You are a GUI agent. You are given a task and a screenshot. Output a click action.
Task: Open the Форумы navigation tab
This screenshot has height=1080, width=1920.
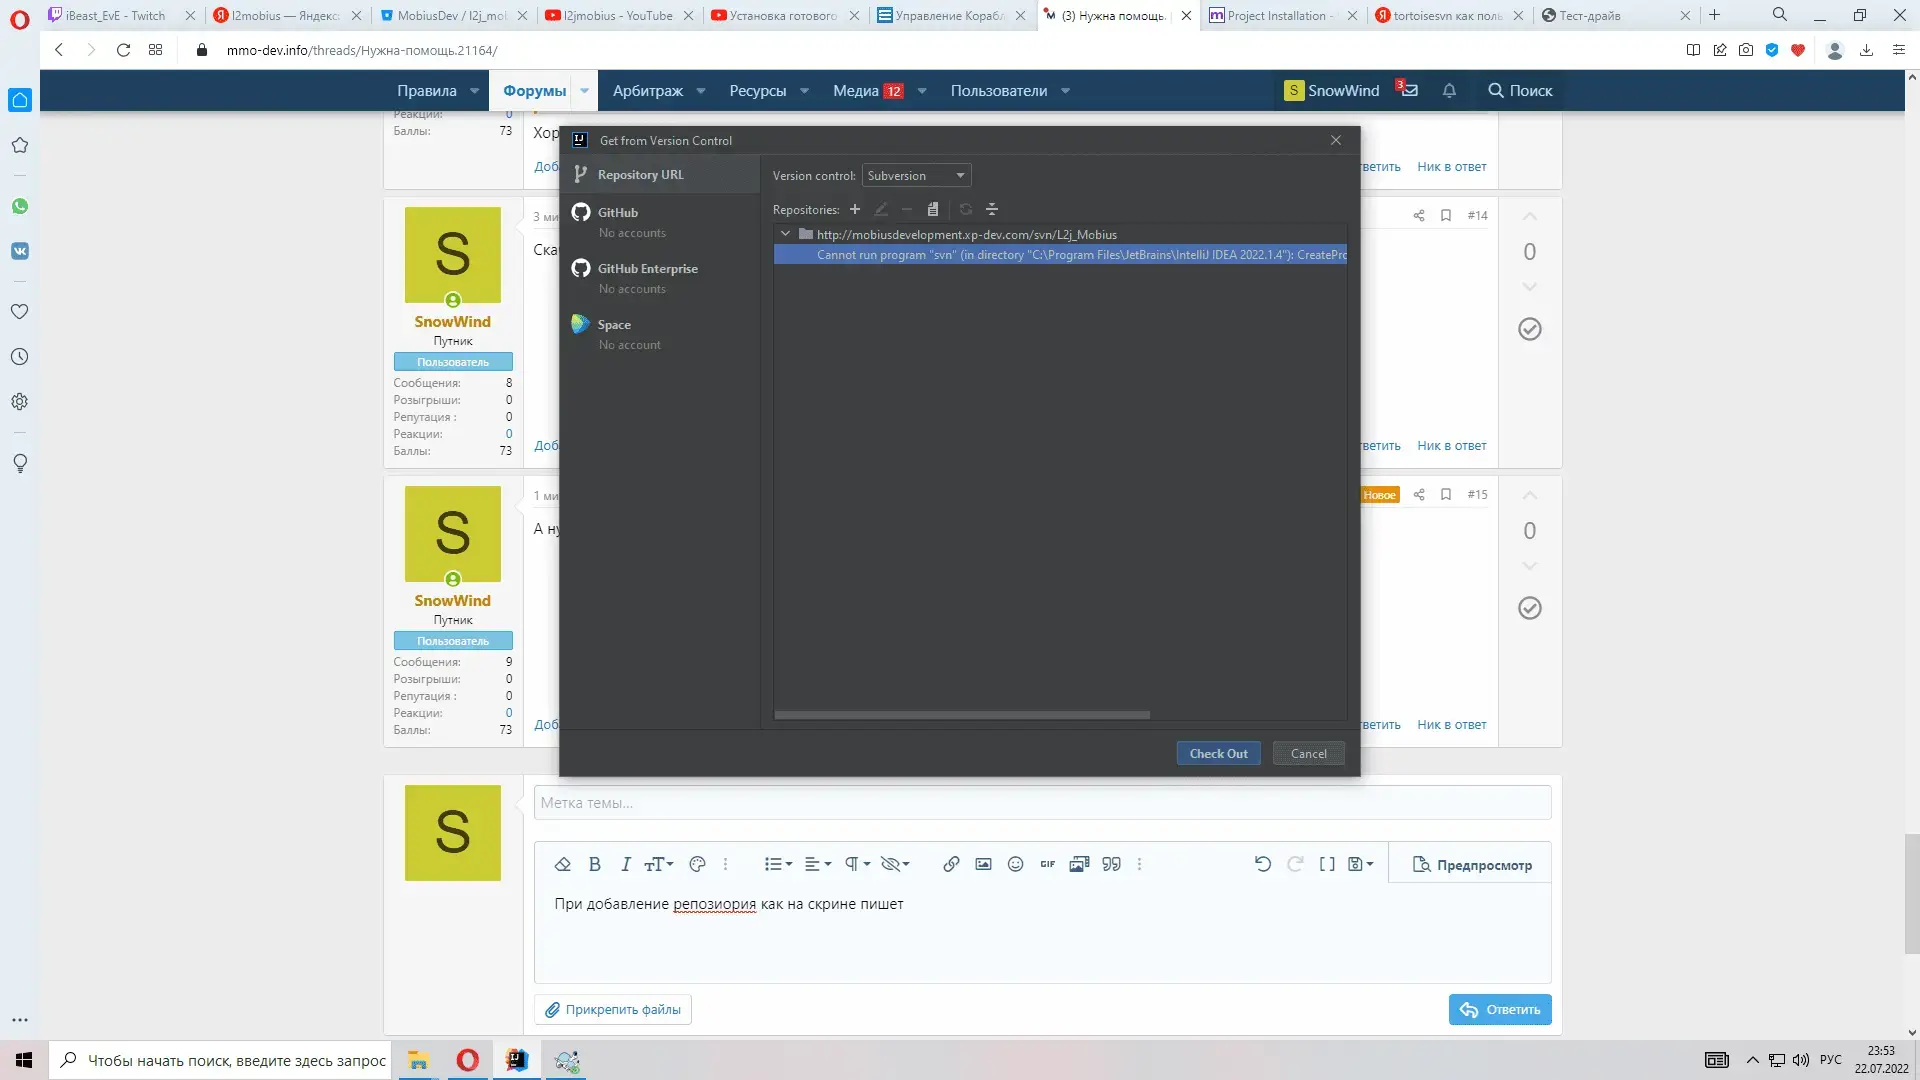[534, 91]
